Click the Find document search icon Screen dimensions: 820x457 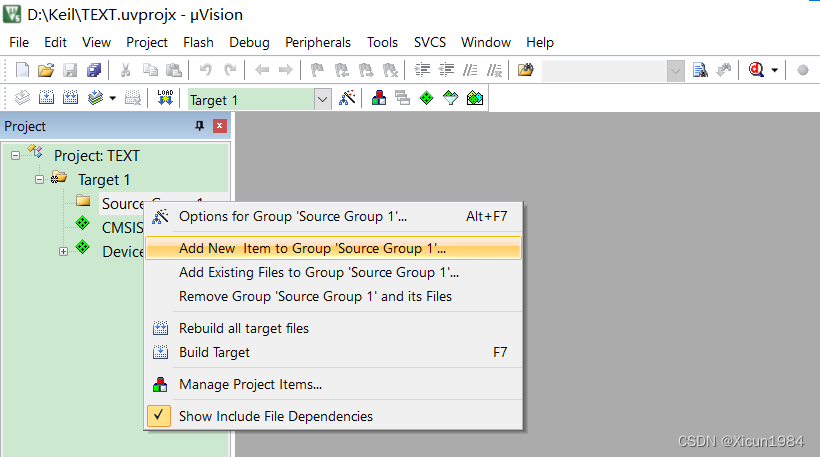700,70
